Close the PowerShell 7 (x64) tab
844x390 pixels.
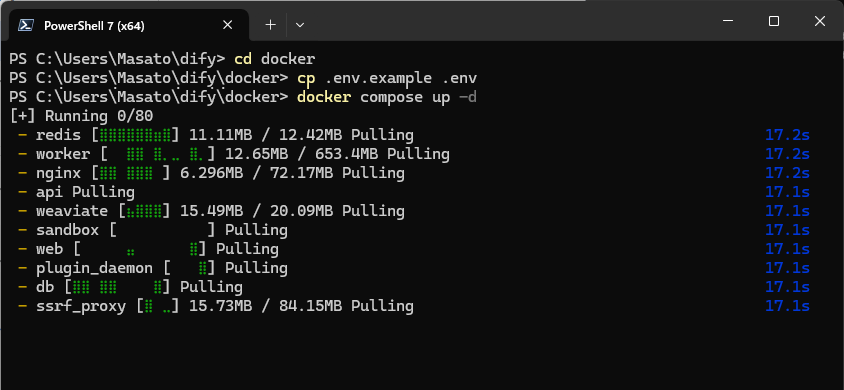click(228, 25)
